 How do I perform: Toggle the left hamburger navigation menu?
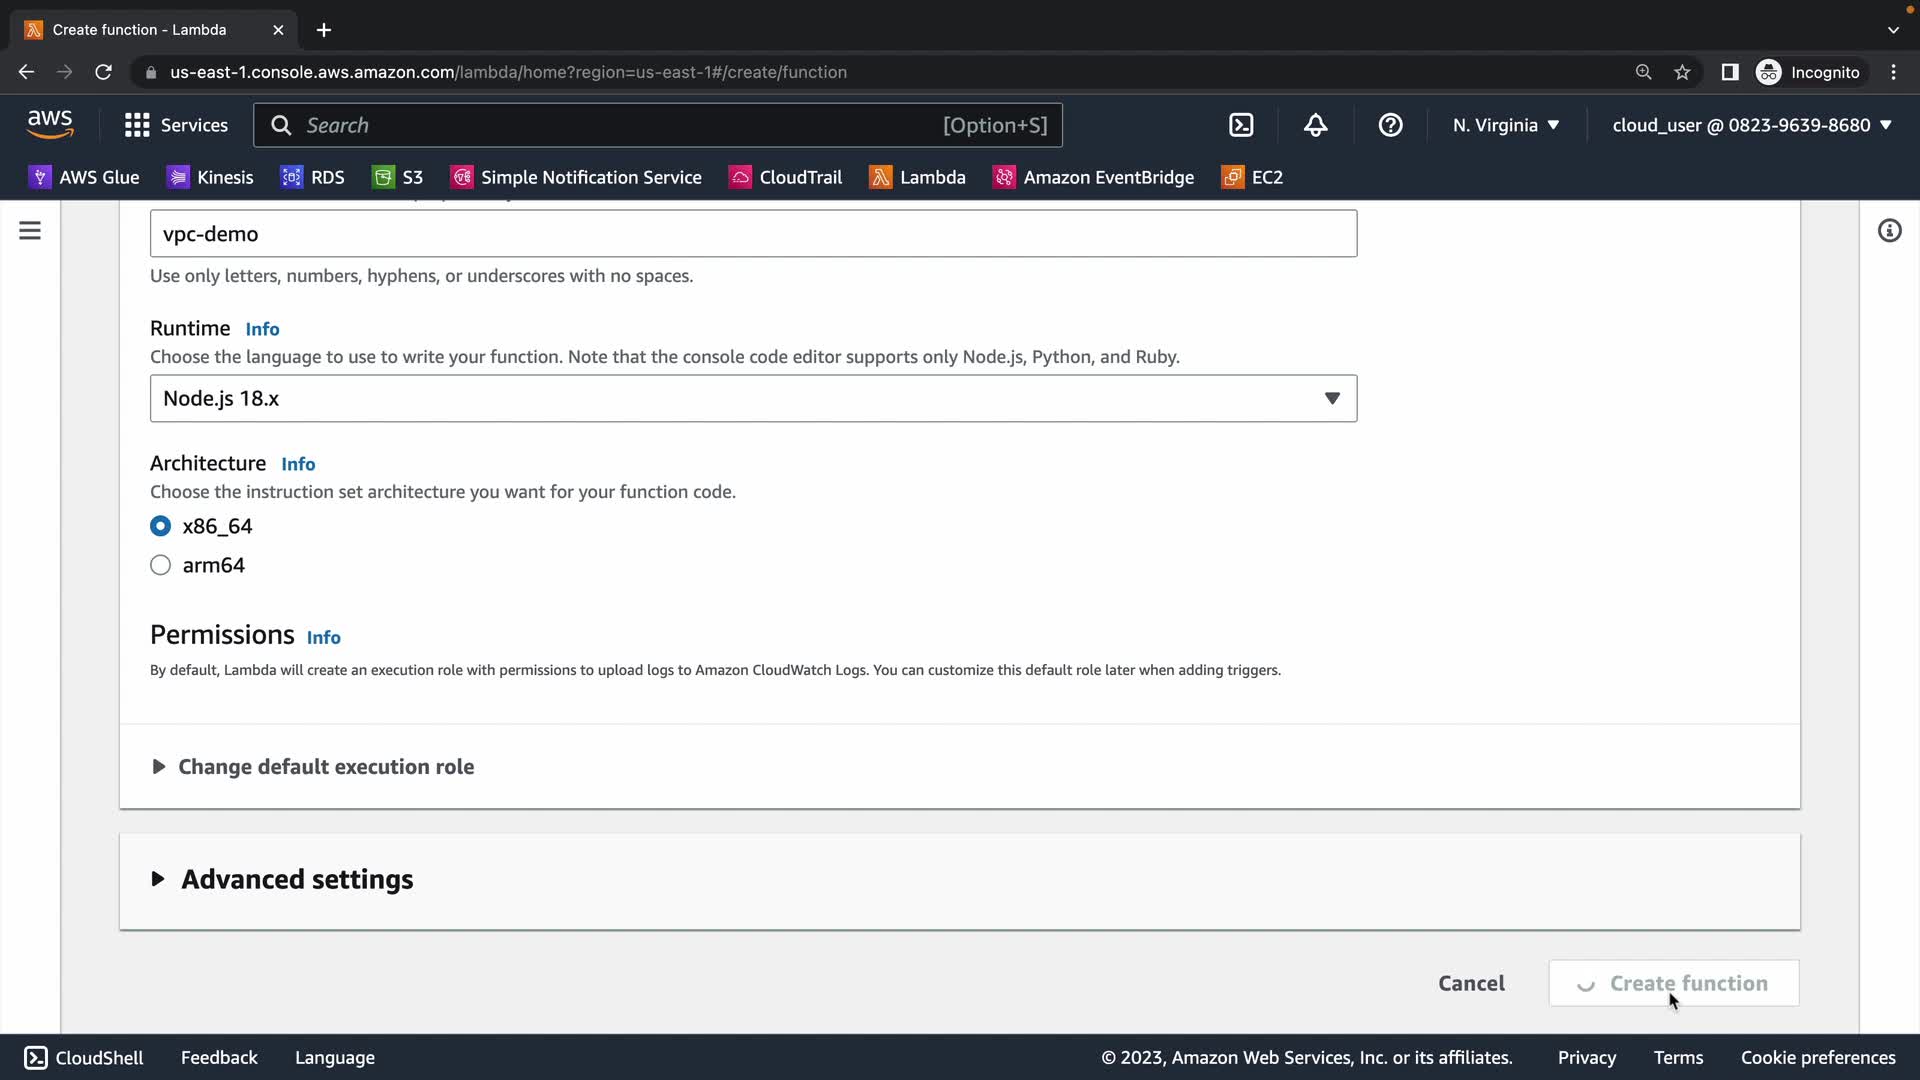coord(30,231)
